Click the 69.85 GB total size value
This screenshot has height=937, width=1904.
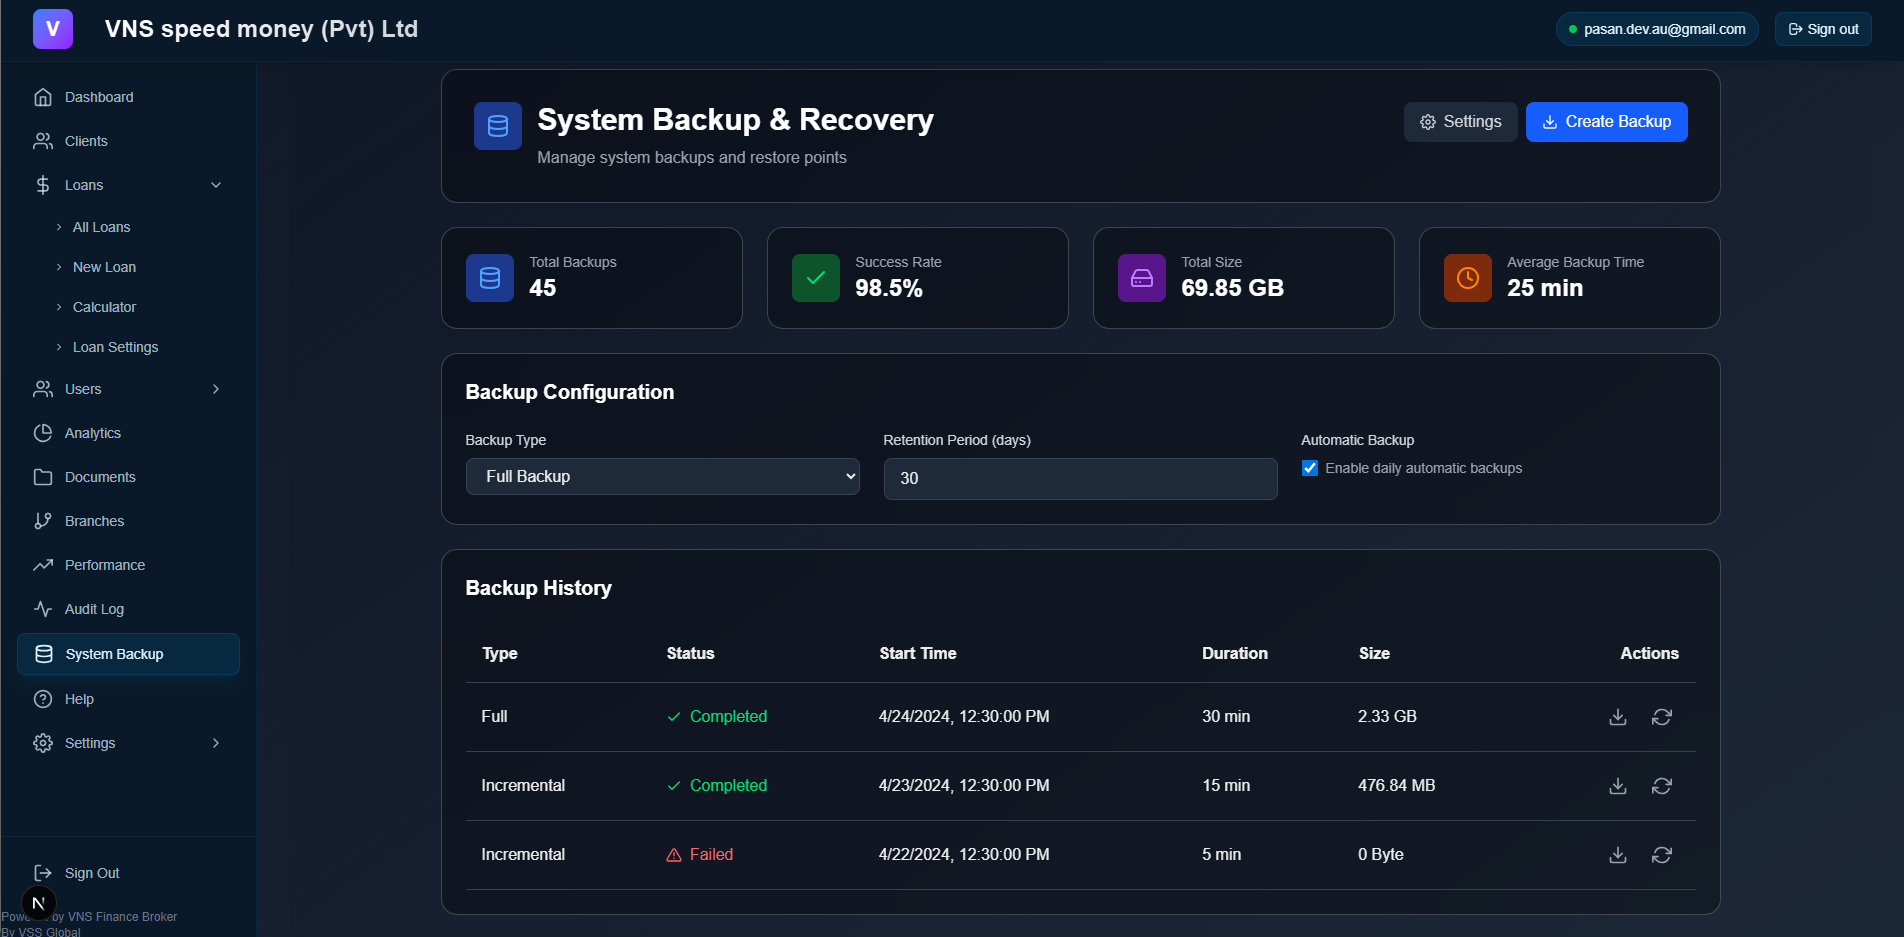1232,288
